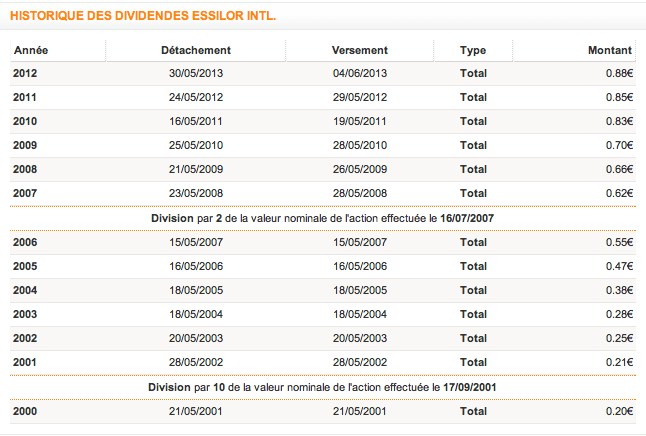Click the 'Année' column header

click(31, 50)
